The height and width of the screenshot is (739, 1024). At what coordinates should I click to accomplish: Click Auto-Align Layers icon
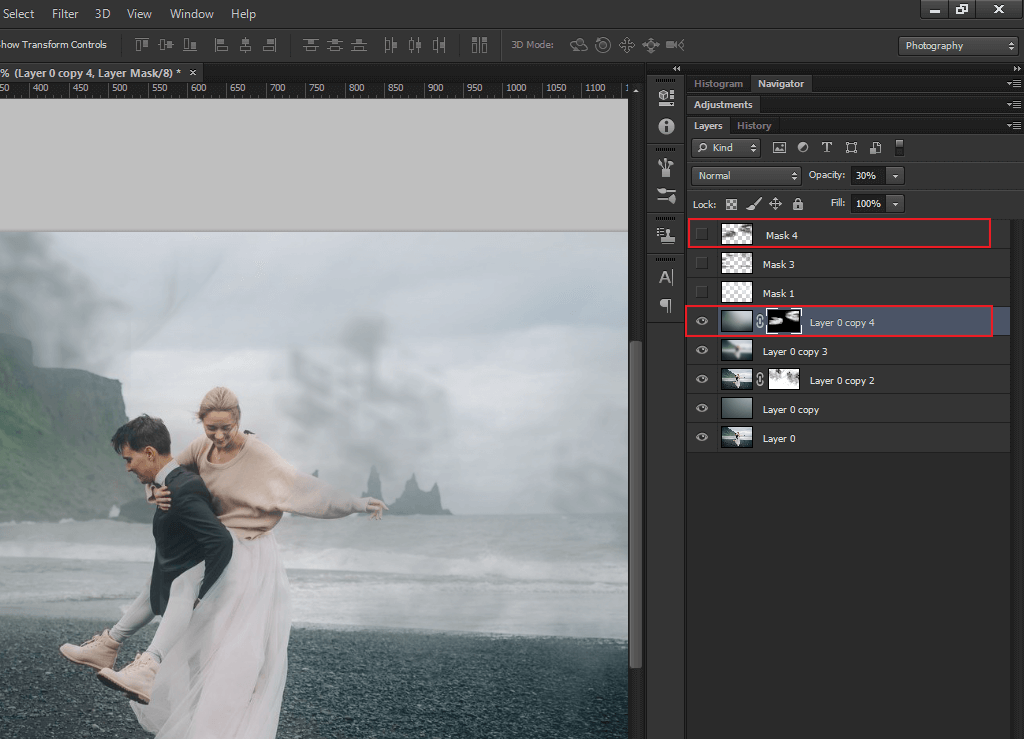[x=479, y=44]
